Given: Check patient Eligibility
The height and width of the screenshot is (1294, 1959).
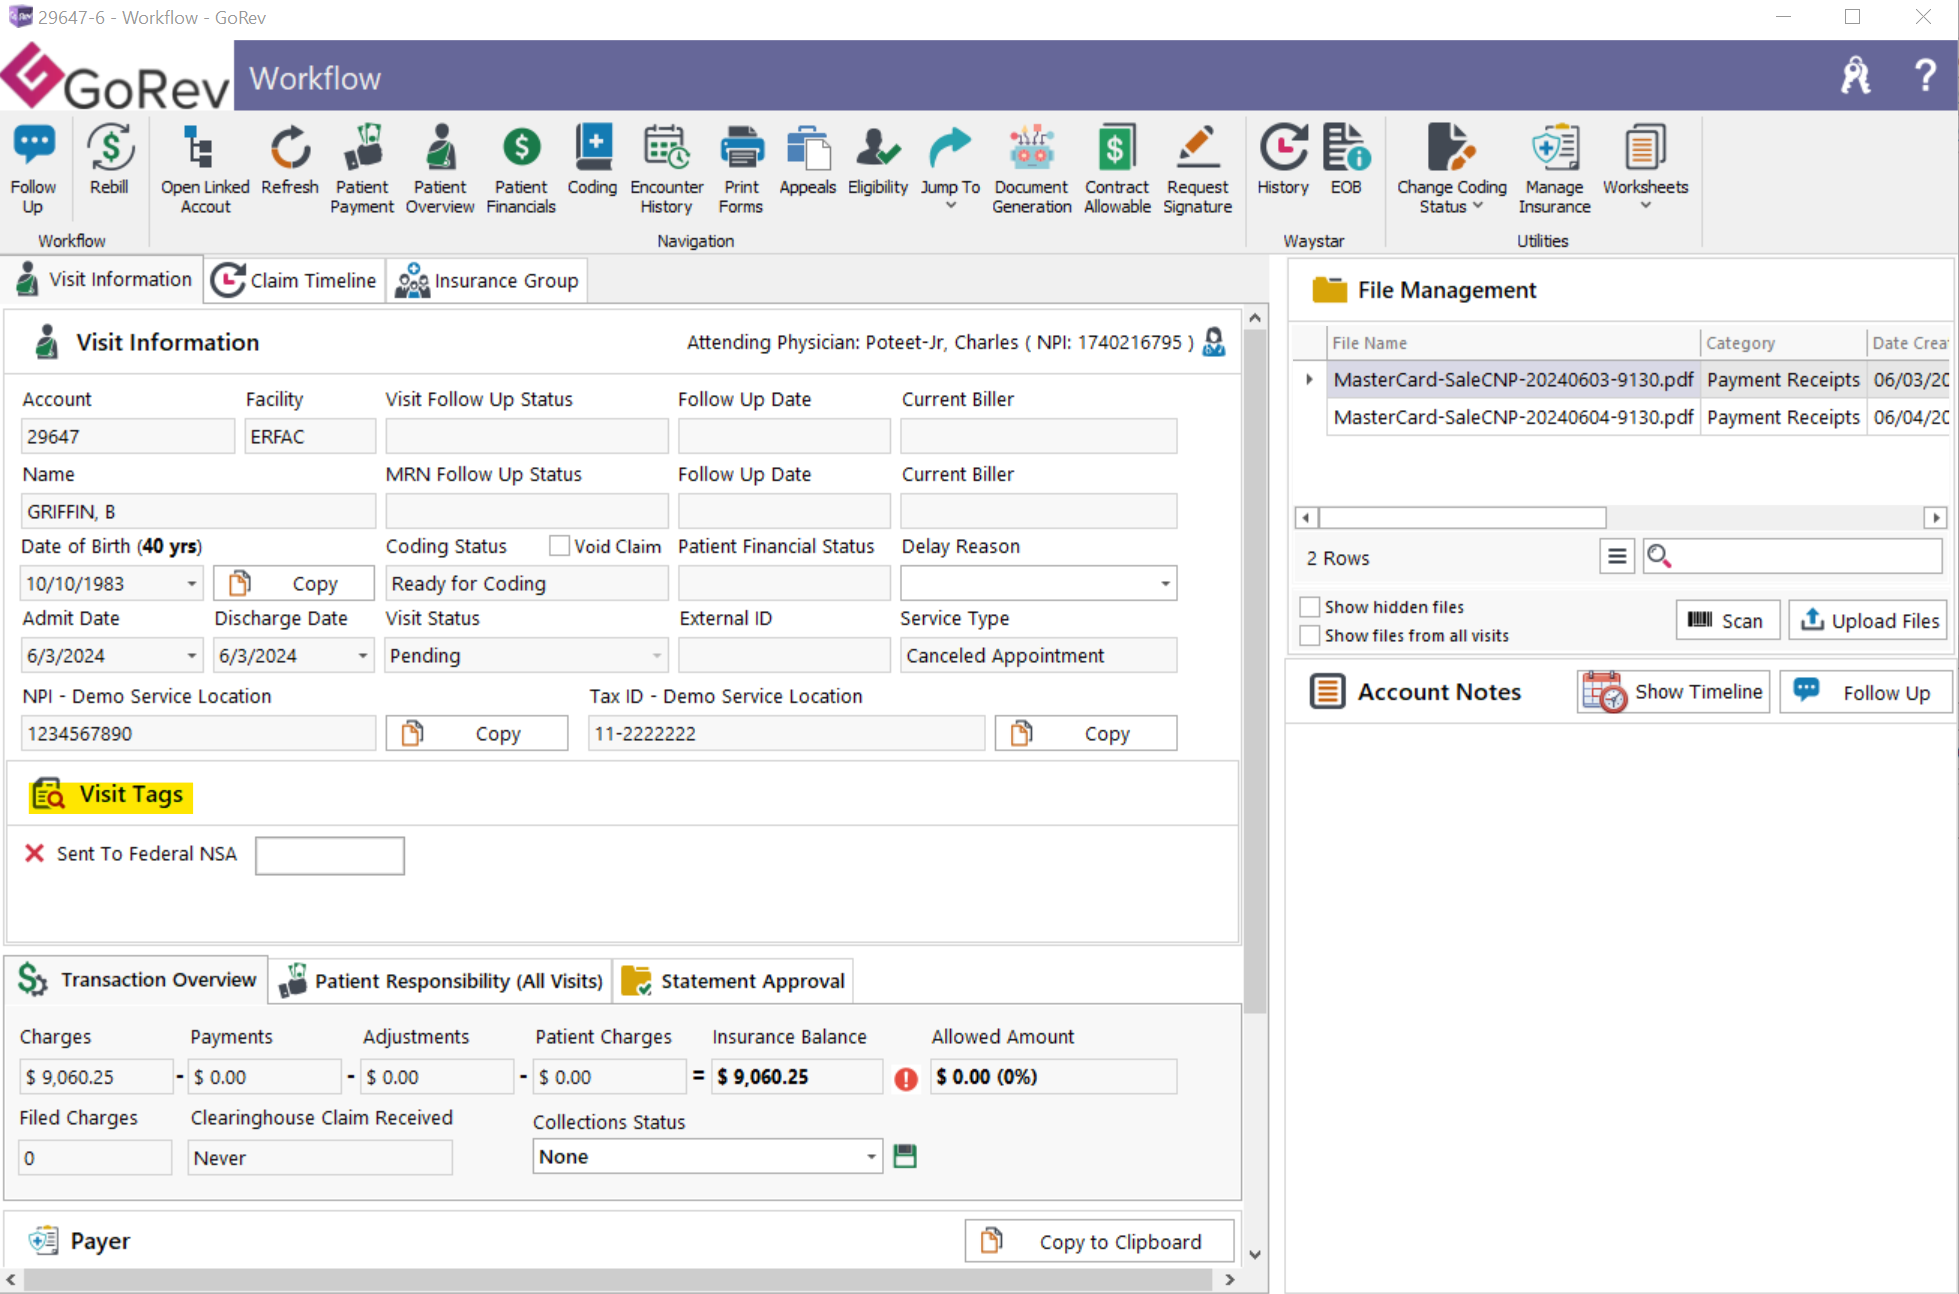Looking at the screenshot, I should (x=878, y=160).
